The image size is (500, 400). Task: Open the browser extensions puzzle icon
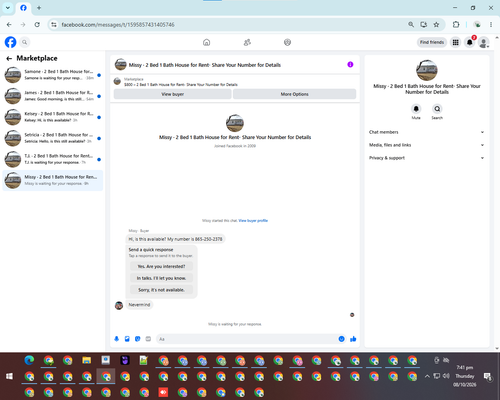pyautogui.click(x=456, y=25)
